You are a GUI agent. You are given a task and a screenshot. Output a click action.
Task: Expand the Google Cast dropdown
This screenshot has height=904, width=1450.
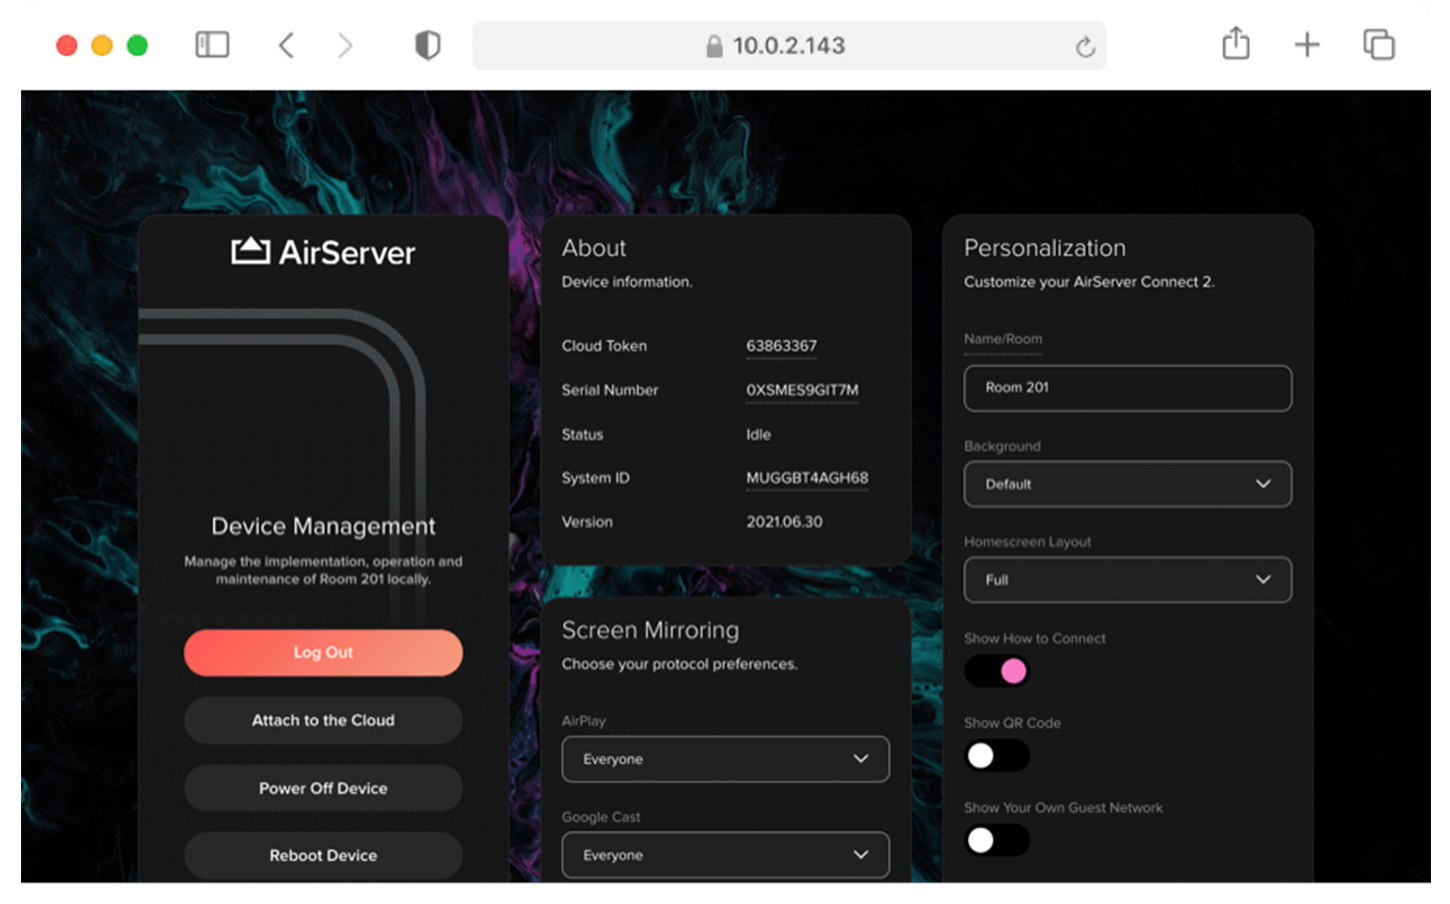point(724,855)
